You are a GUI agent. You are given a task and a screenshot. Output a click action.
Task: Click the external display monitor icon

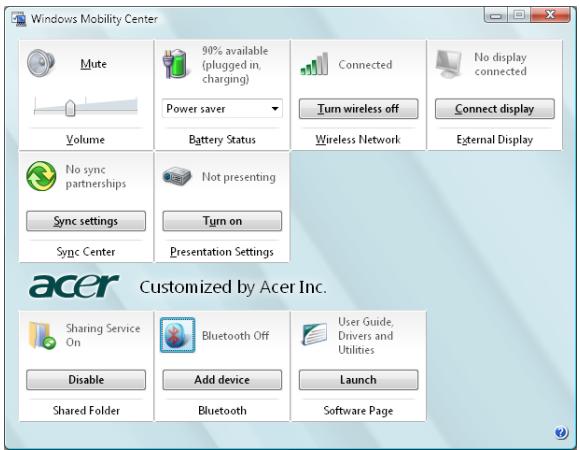point(449,64)
